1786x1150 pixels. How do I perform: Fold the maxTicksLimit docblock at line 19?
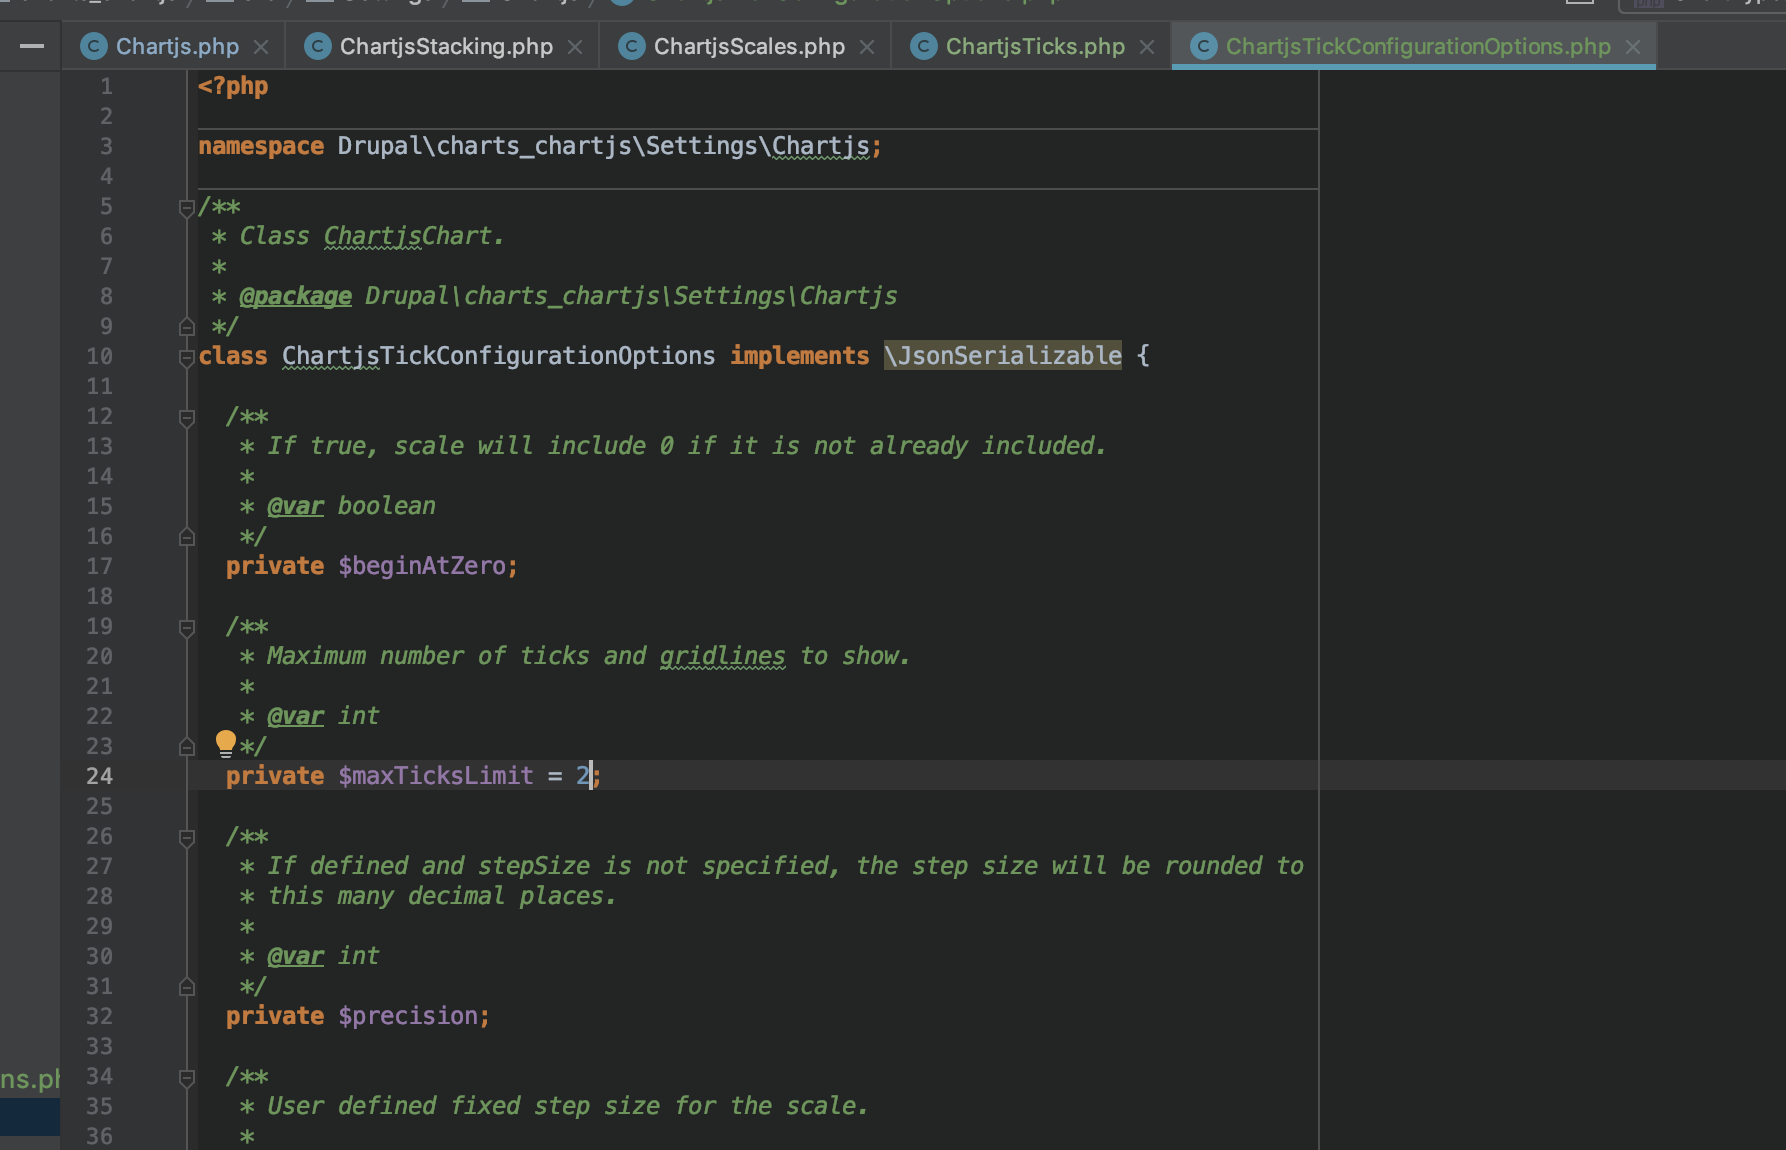pos(186,628)
